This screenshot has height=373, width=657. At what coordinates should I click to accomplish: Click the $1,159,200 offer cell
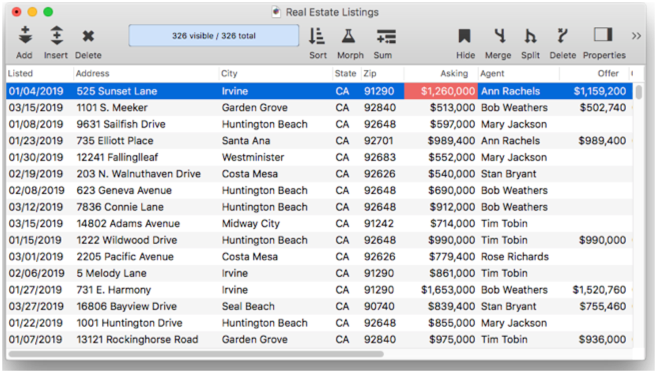click(x=600, y=91)
